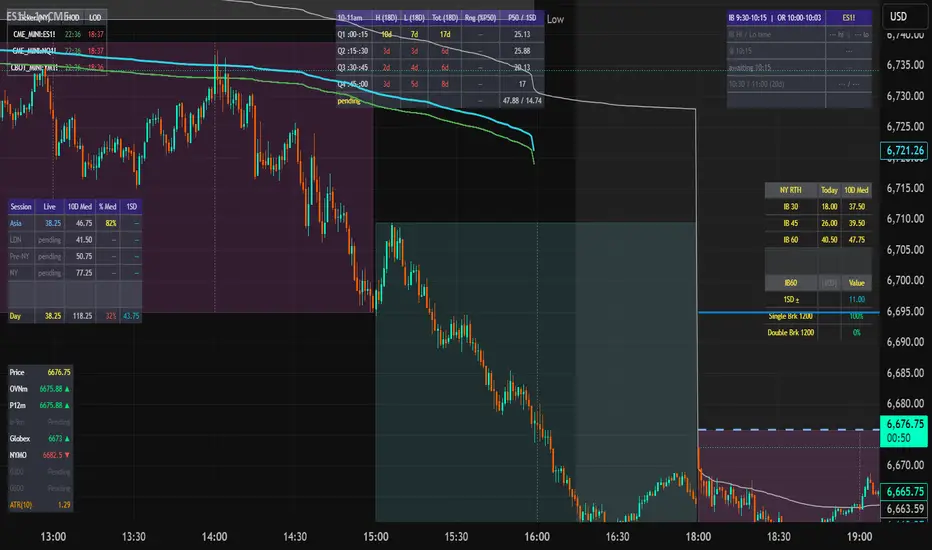Click the 6,735.00 price axis label

tap(905, 65)
